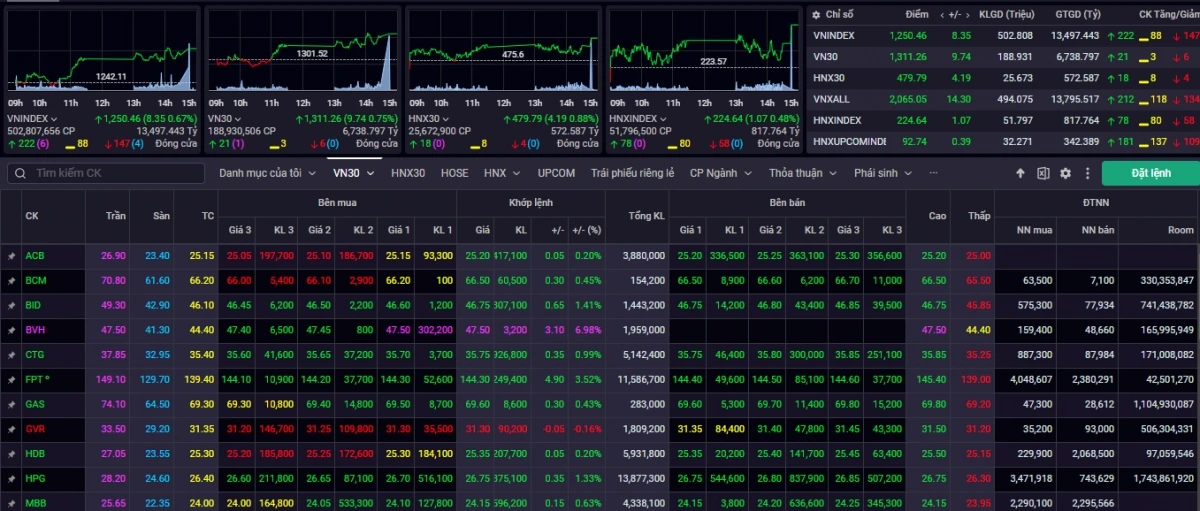Open the price board settings gear
1200x511 pixels.
point(1065,173)
